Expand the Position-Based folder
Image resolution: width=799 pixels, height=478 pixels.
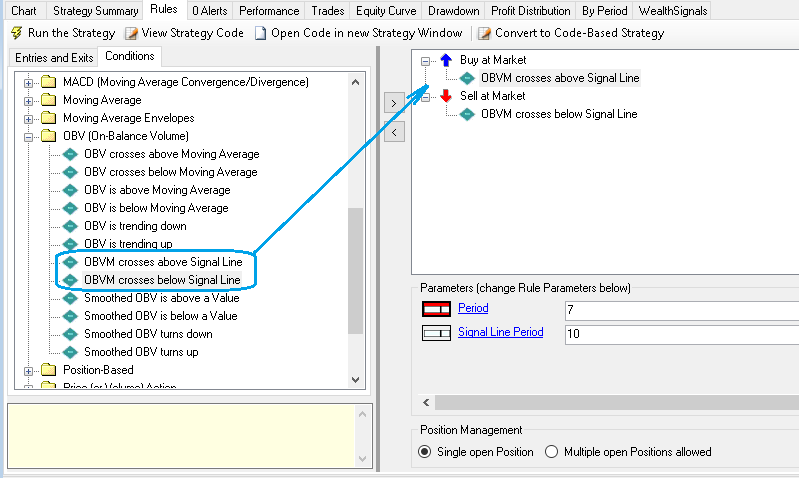pyautogui.click(x=30, y=370)
